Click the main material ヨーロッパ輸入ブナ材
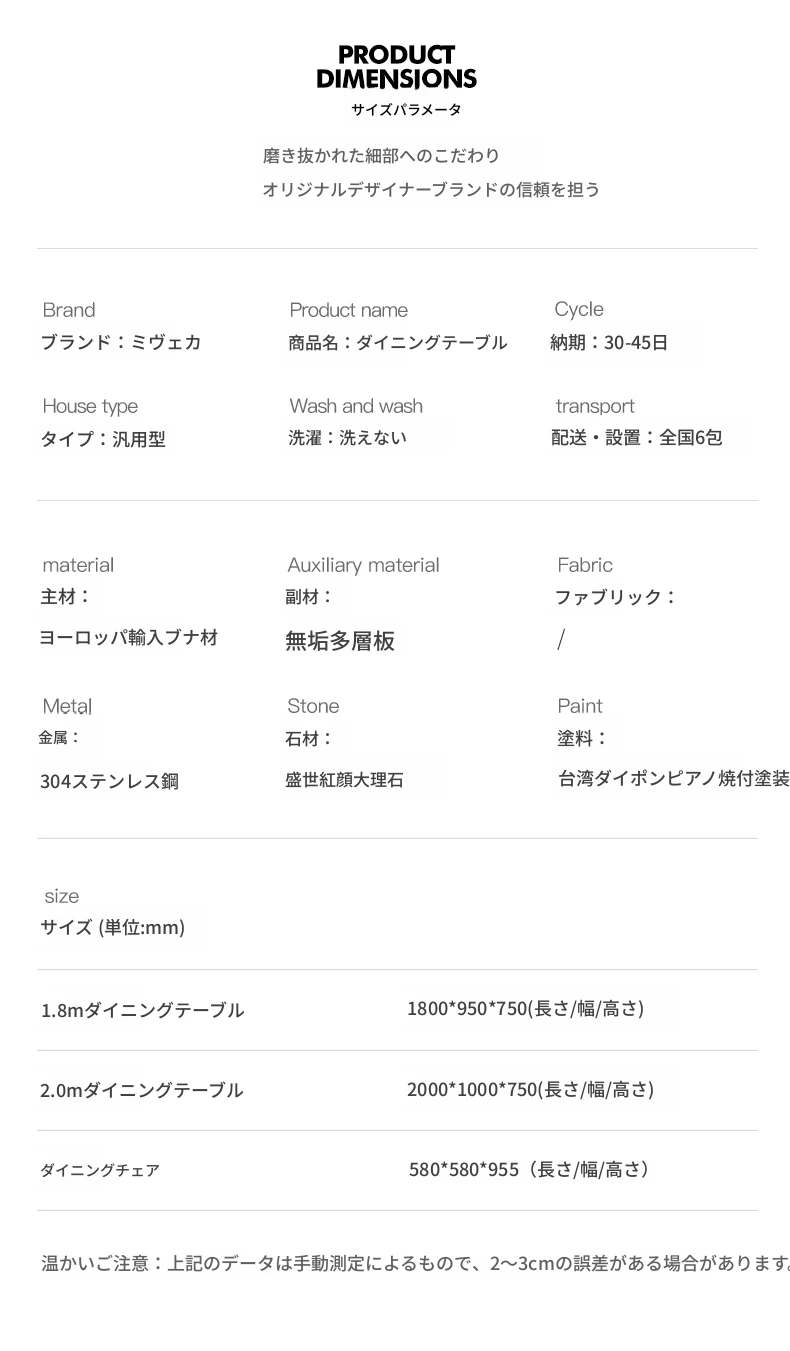This screenshot has height=1351, width=790. tap(129, 637)
